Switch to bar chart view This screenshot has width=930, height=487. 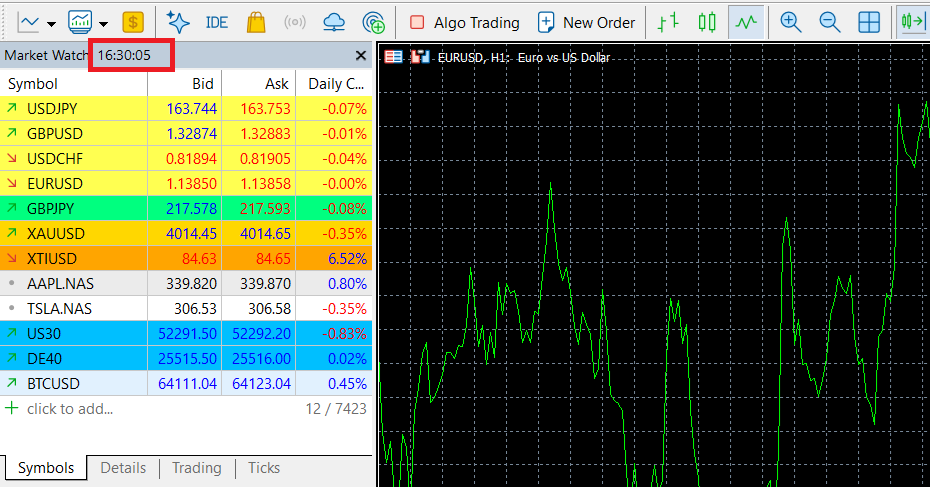[x=668, y=23]
